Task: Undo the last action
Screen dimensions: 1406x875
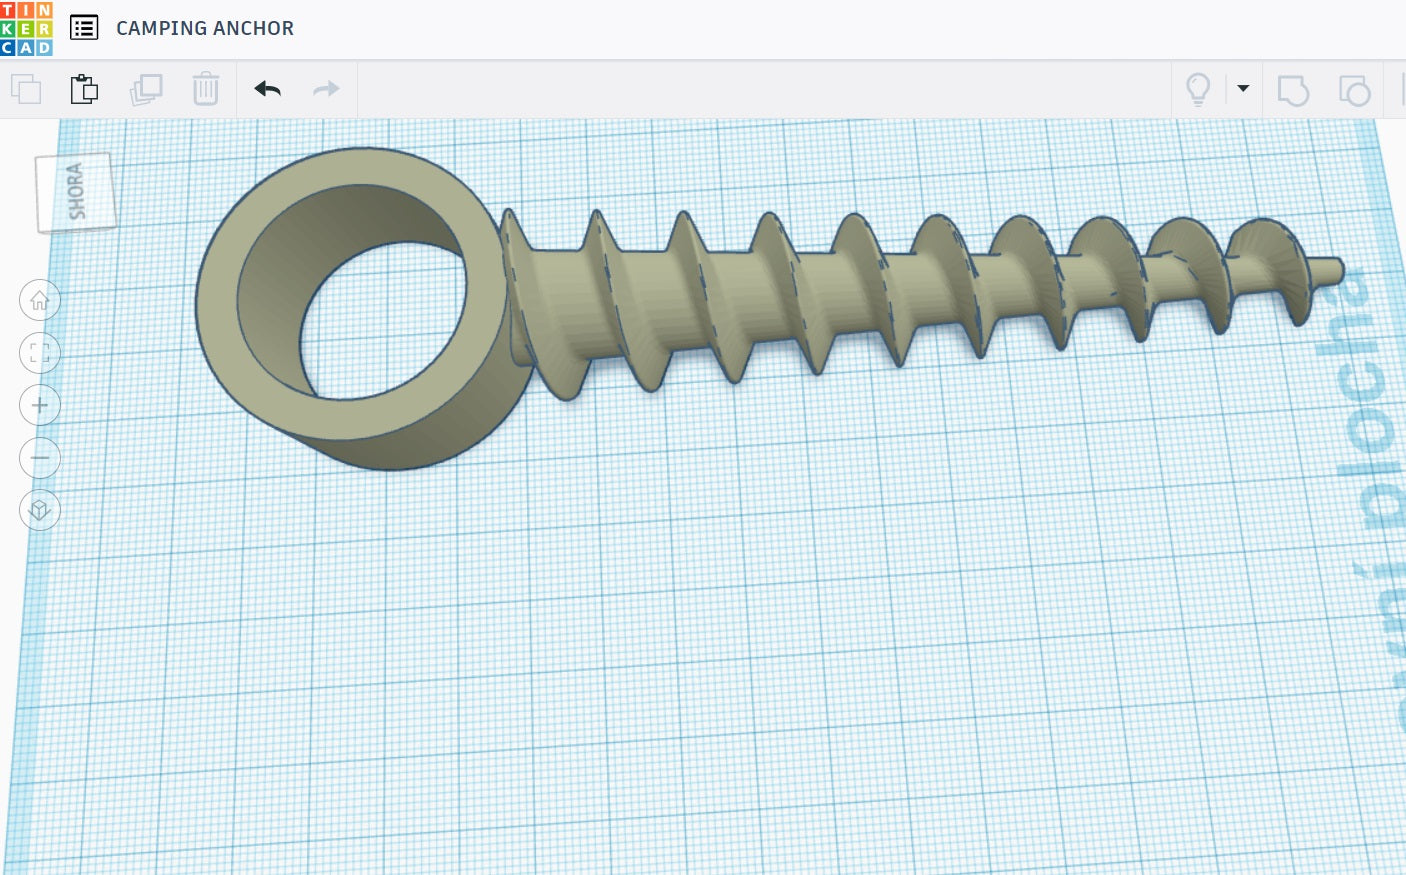Action: point(268,89)
